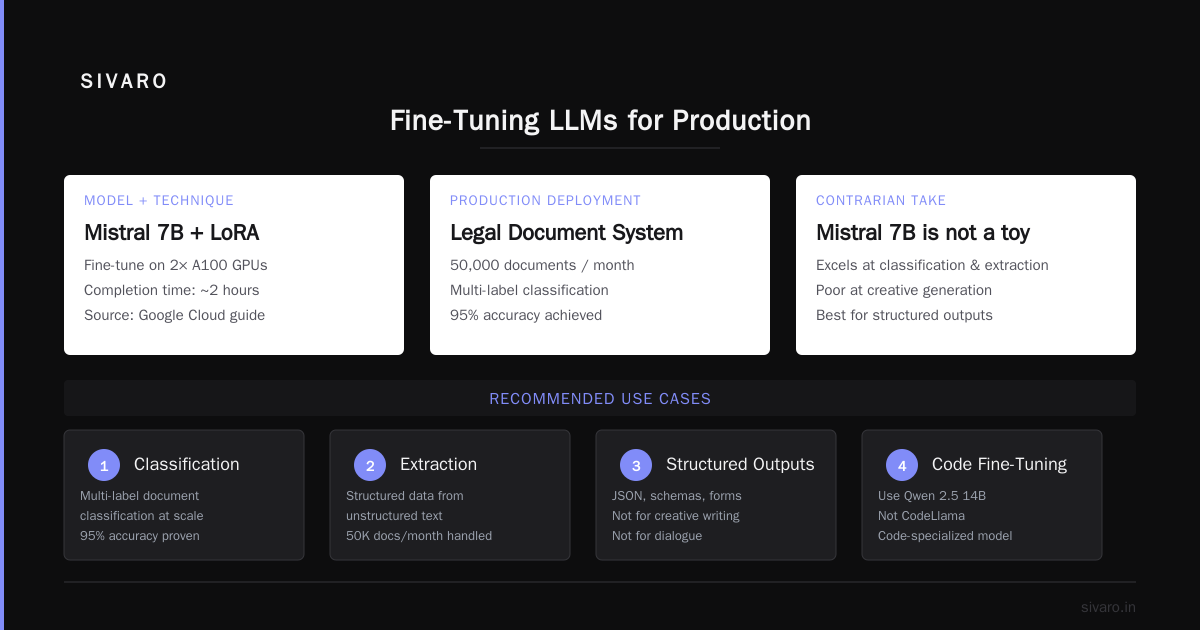
Task: Click the number 2 circle badge
Action: 370,465
